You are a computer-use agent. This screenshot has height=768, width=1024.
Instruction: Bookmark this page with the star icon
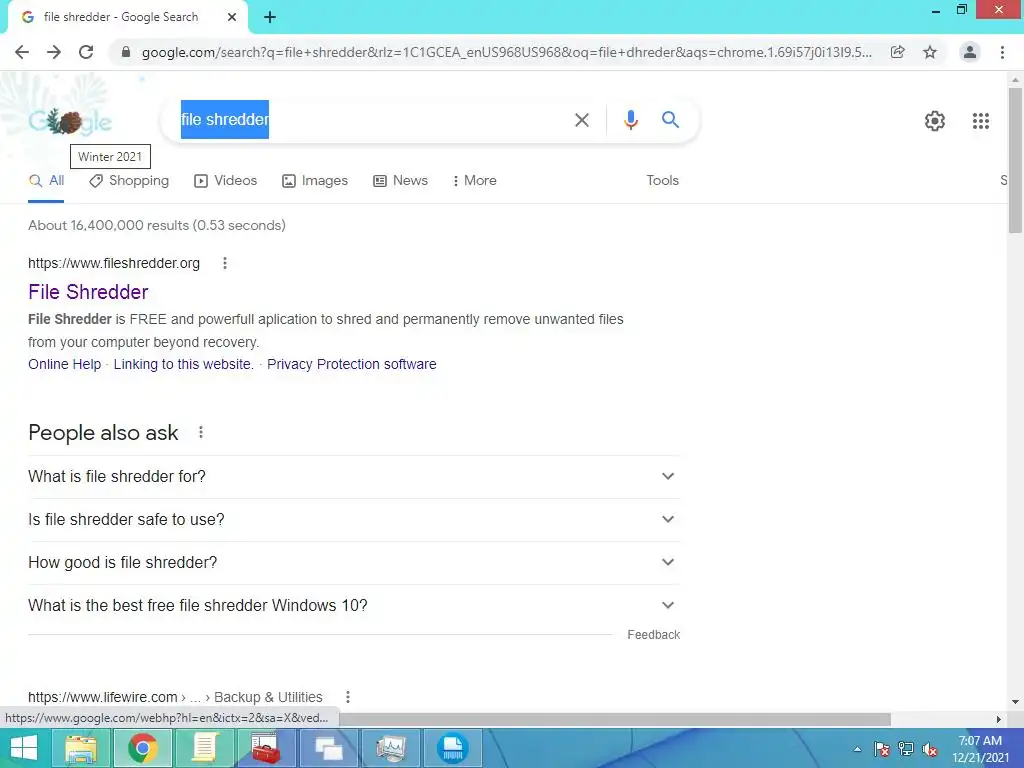coord(930,52)
